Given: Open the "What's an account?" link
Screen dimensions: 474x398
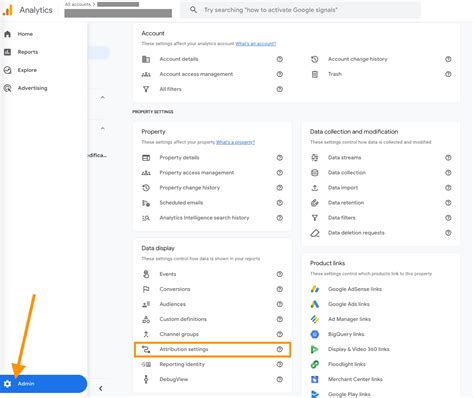Looking at the screenshot, I should point(256,44).
